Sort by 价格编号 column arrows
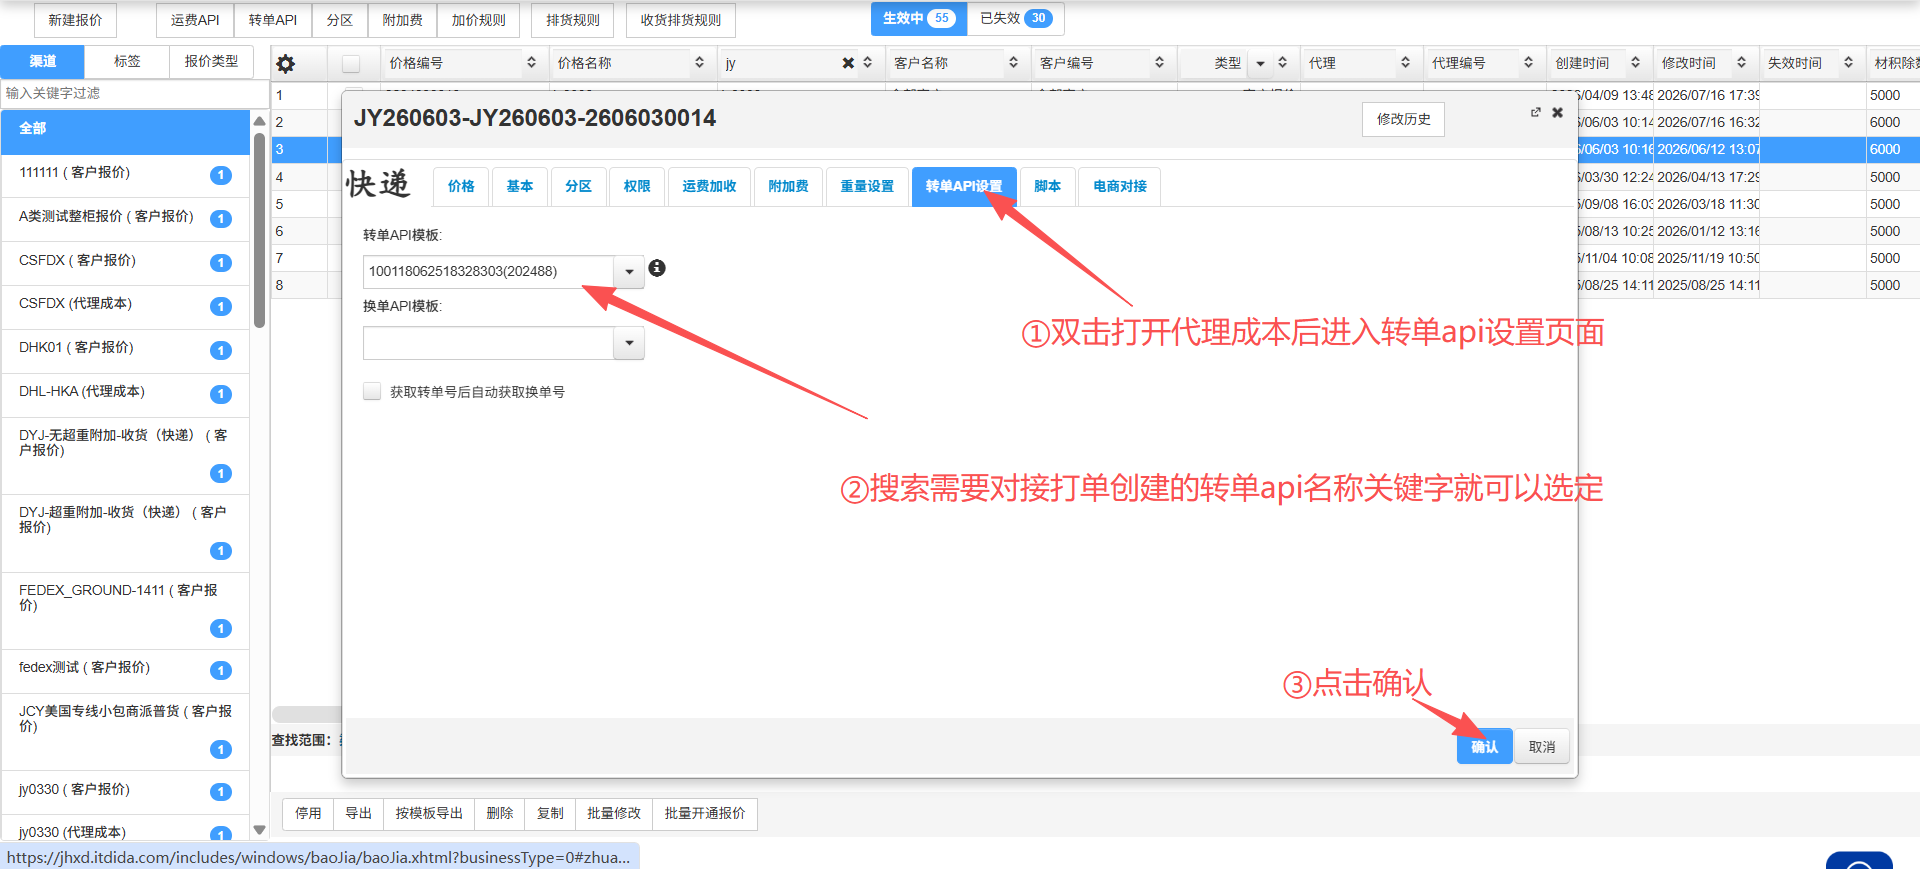1920x869 pixels. pyautogui.click(x=531, y=63)
